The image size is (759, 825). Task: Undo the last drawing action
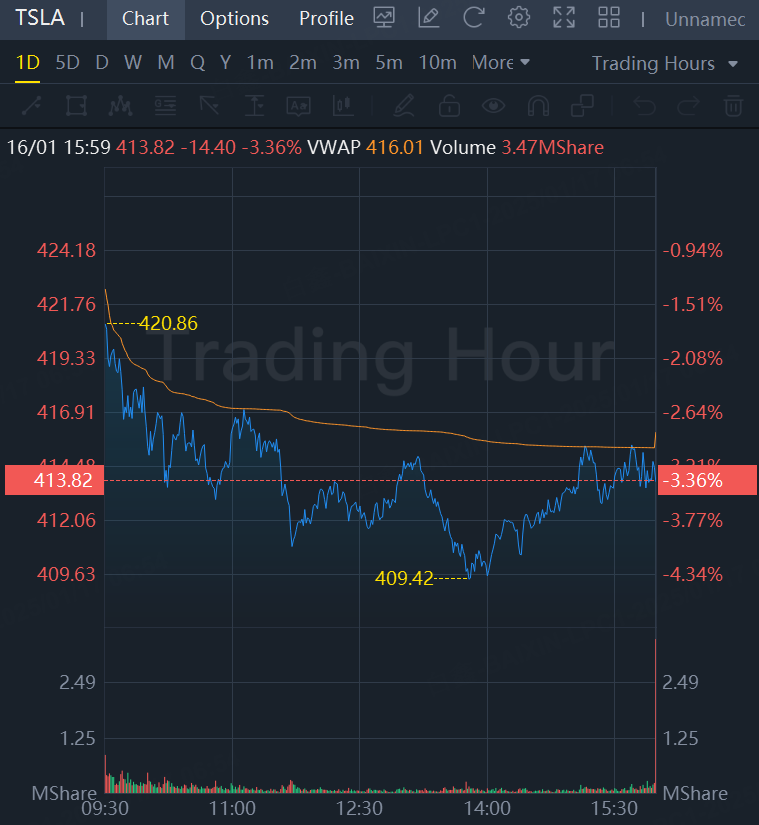click(644, 106)
